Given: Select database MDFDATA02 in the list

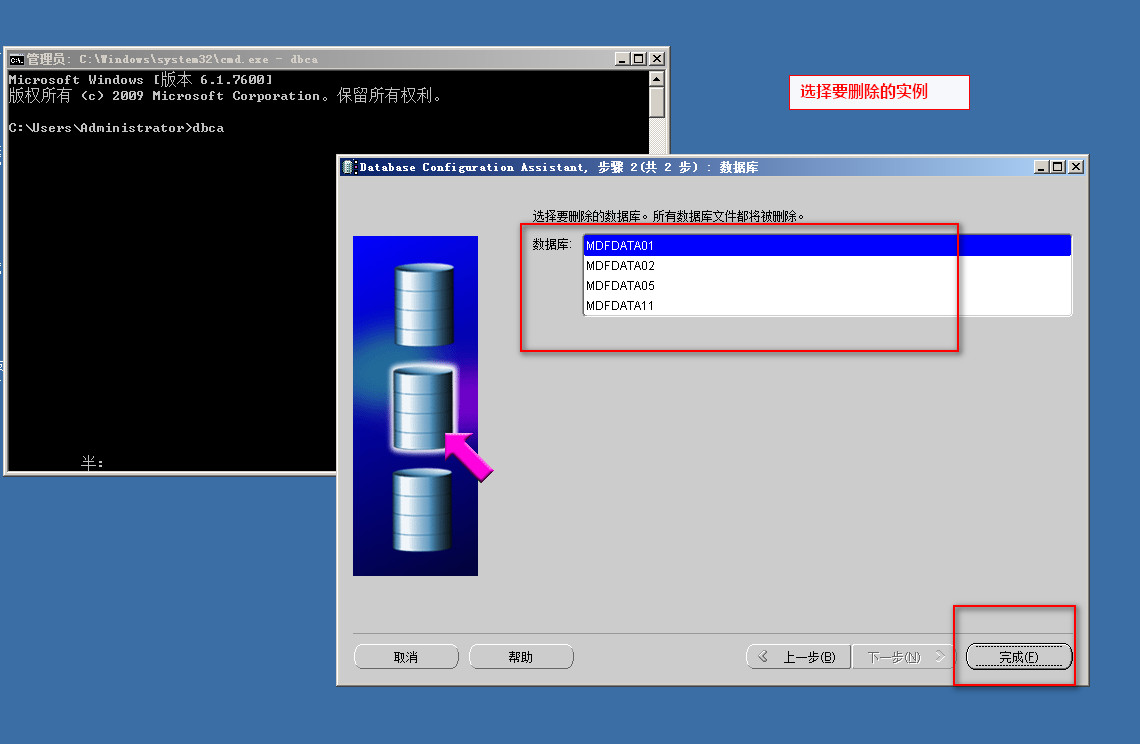Looking at the screenshot, I should tap(620, 266).
